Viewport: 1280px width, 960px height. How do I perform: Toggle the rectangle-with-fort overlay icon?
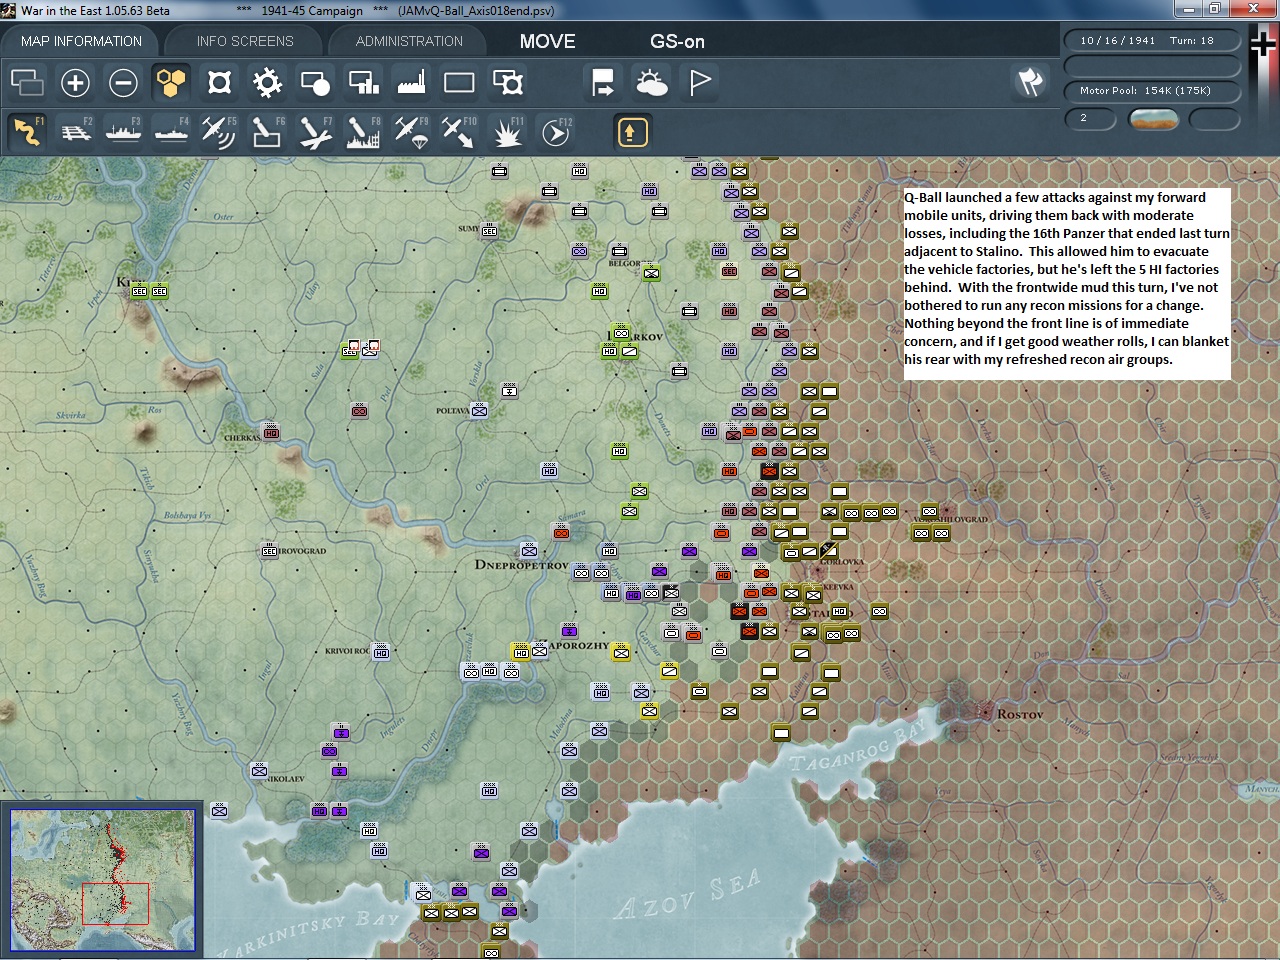(x=508, y=82)
